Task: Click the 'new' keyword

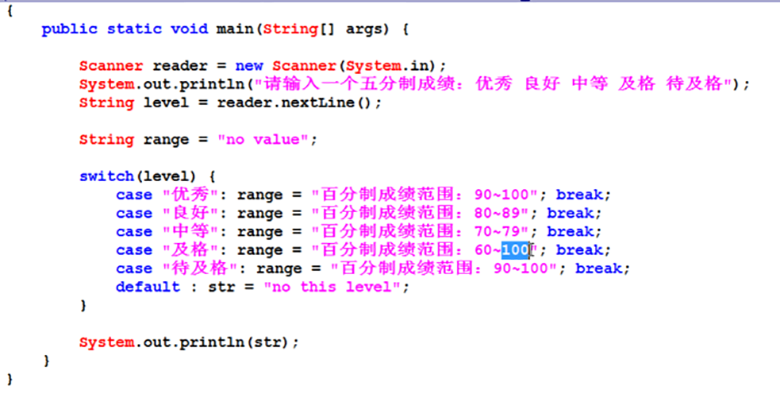Action: 249,66
